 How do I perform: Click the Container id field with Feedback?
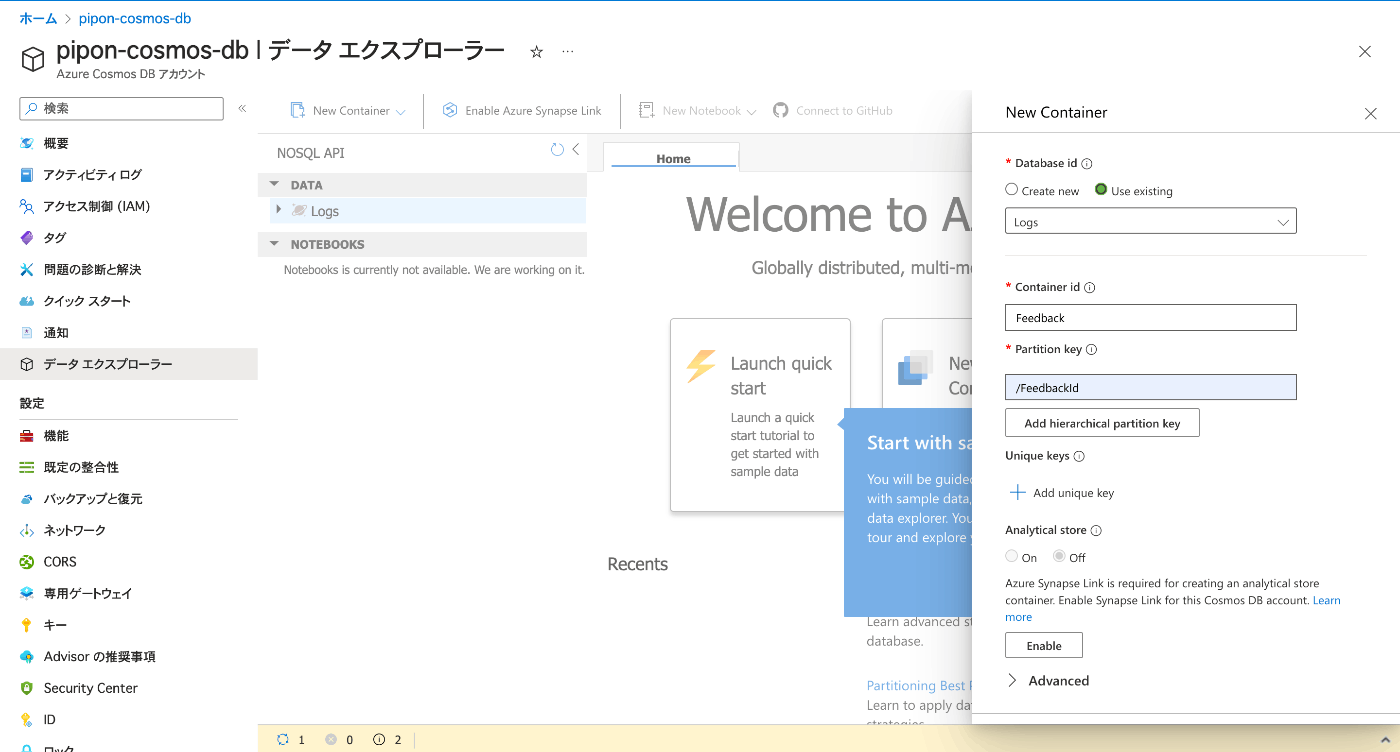[1151, 318]
